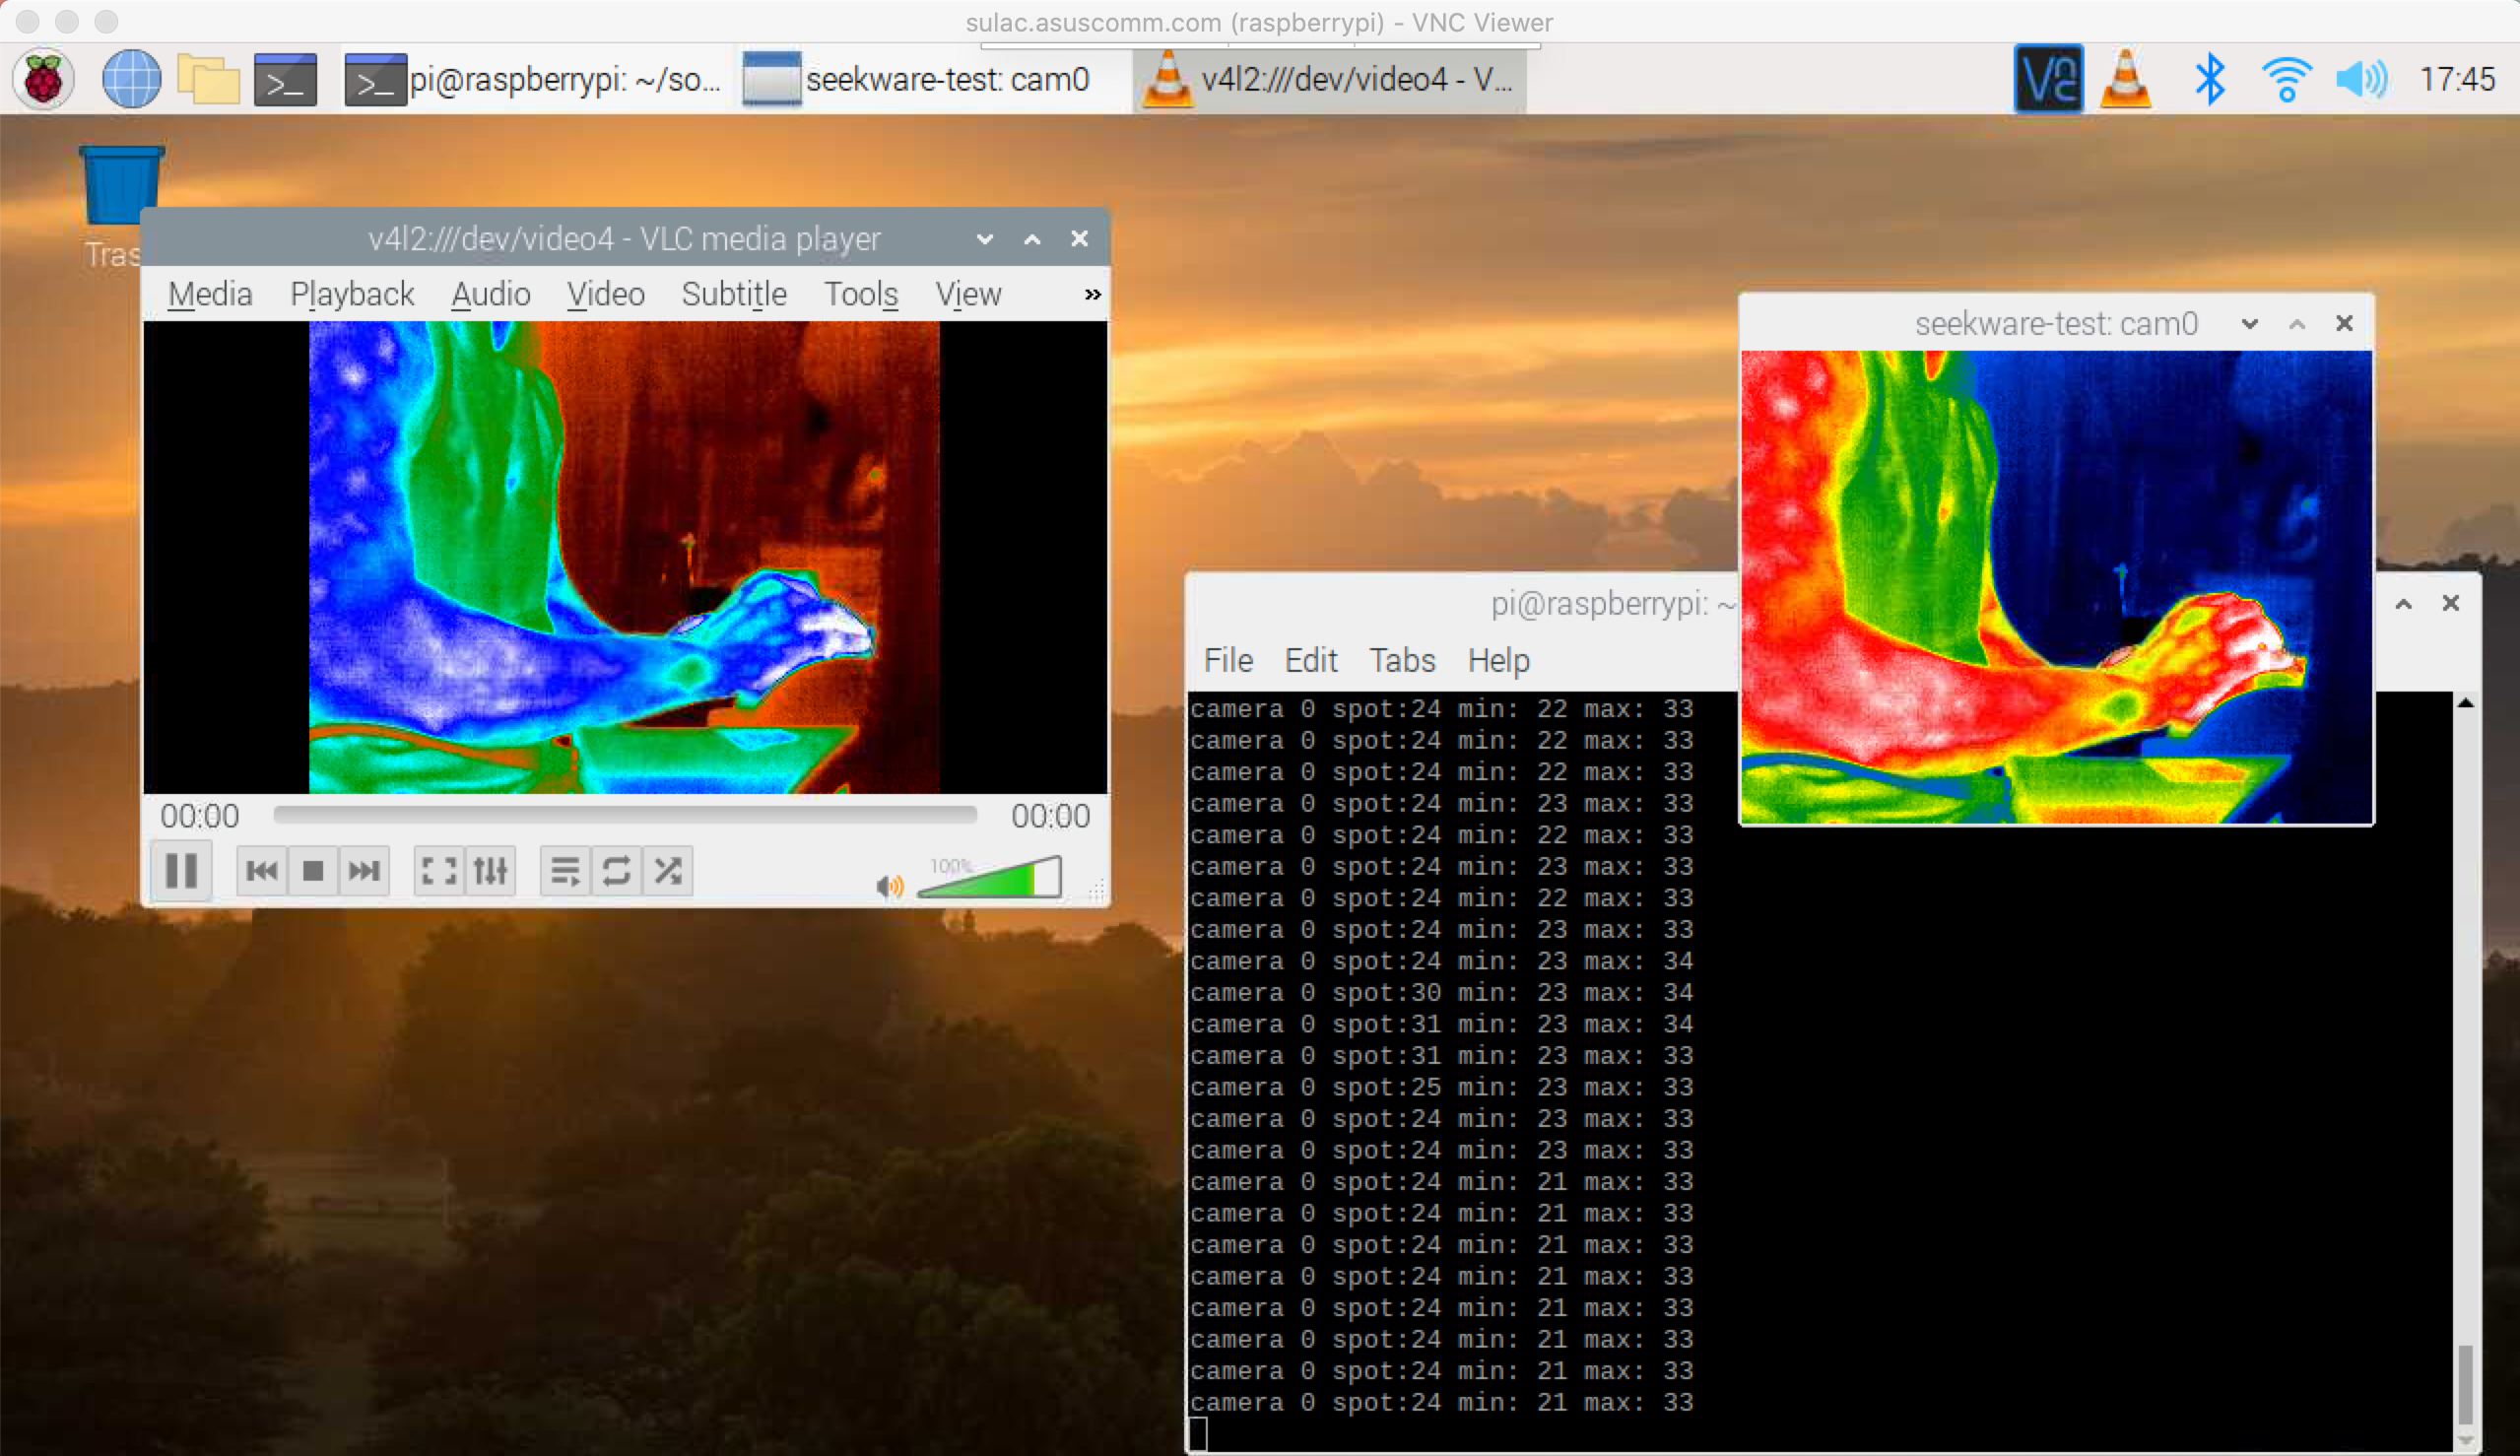Viewport: 2520px width, 1456px height.
Task: Open the VNC Server tray icon
Action: coord(2048,79)
